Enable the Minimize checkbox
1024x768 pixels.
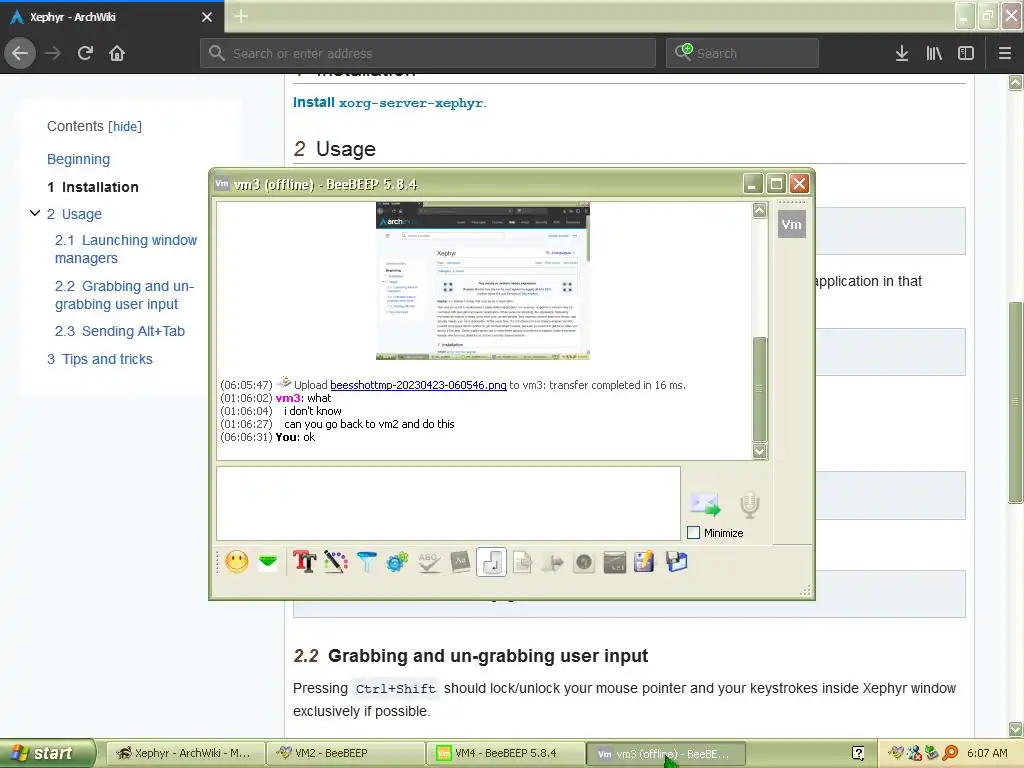point(694,533)
